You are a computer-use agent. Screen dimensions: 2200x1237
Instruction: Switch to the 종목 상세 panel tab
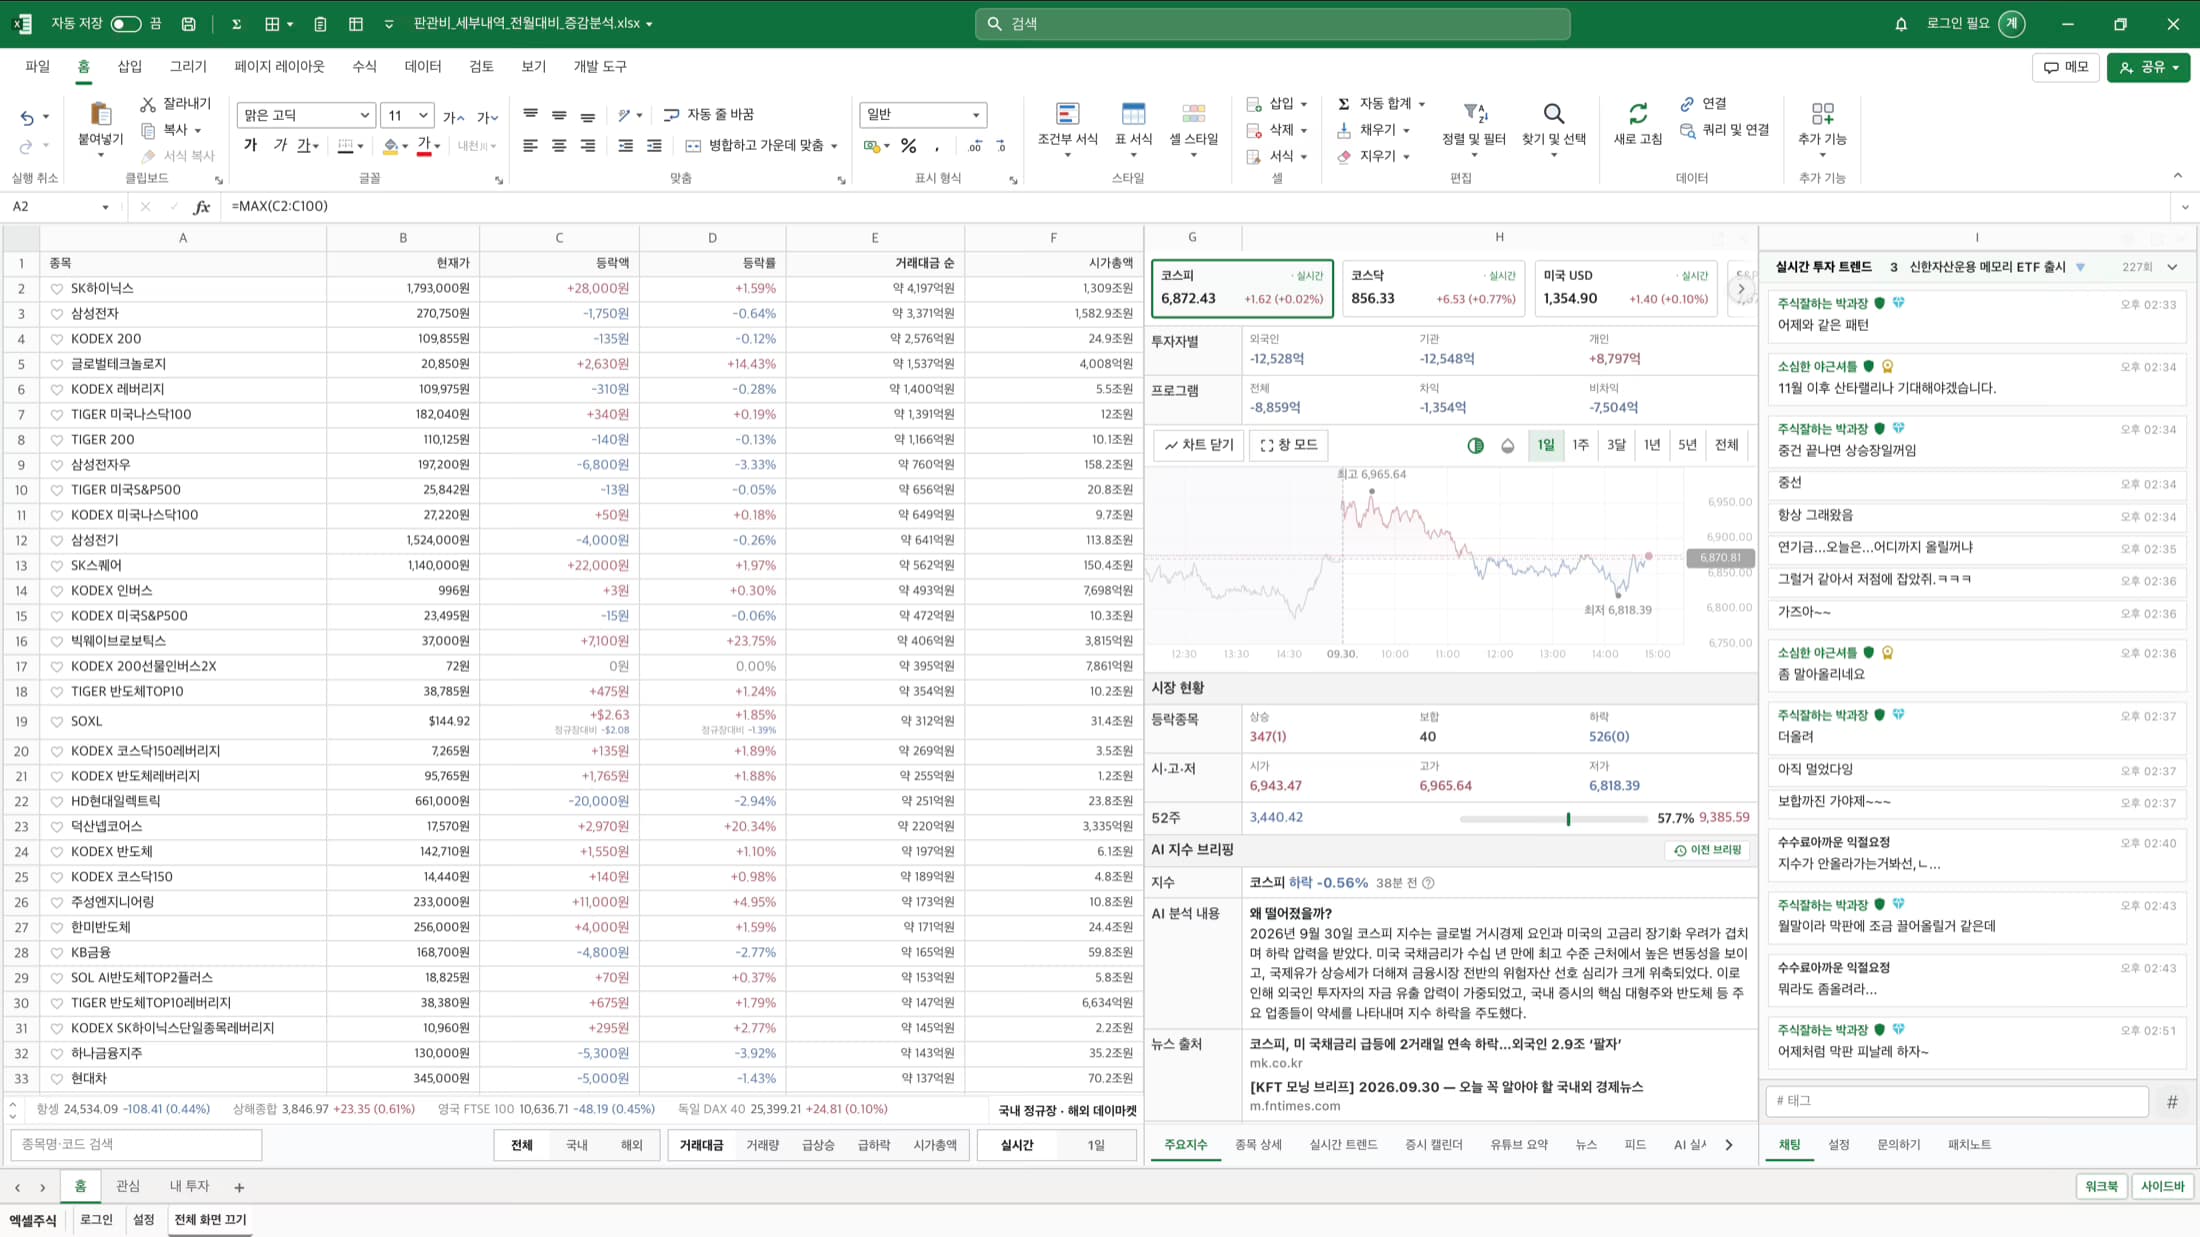click(x=1258, y=1145)
